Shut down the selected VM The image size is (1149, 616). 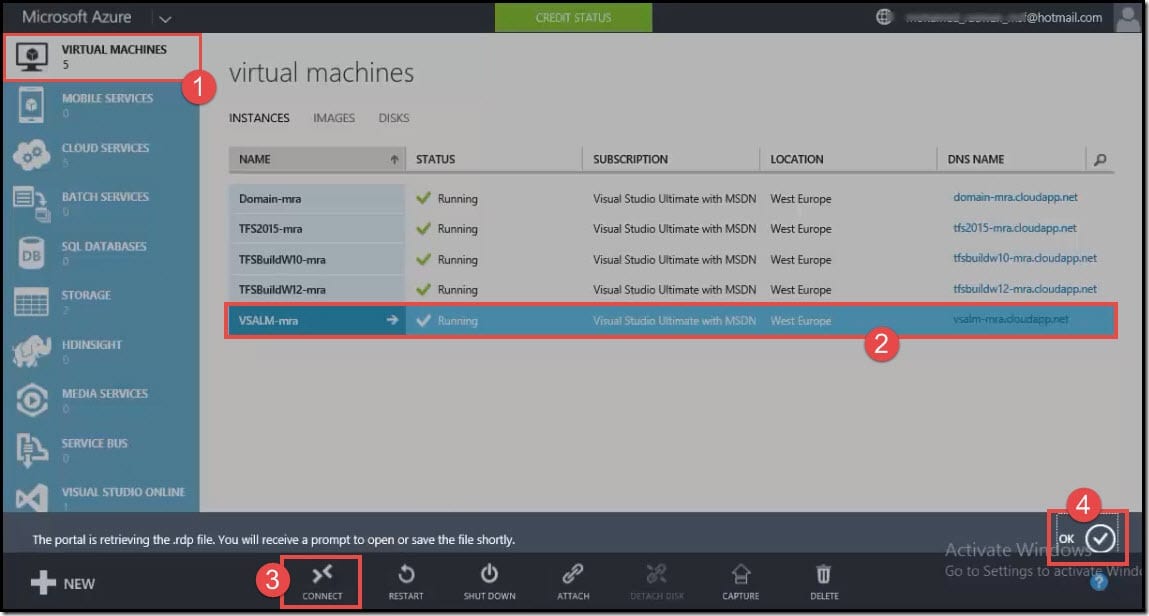tap(489, 582)
